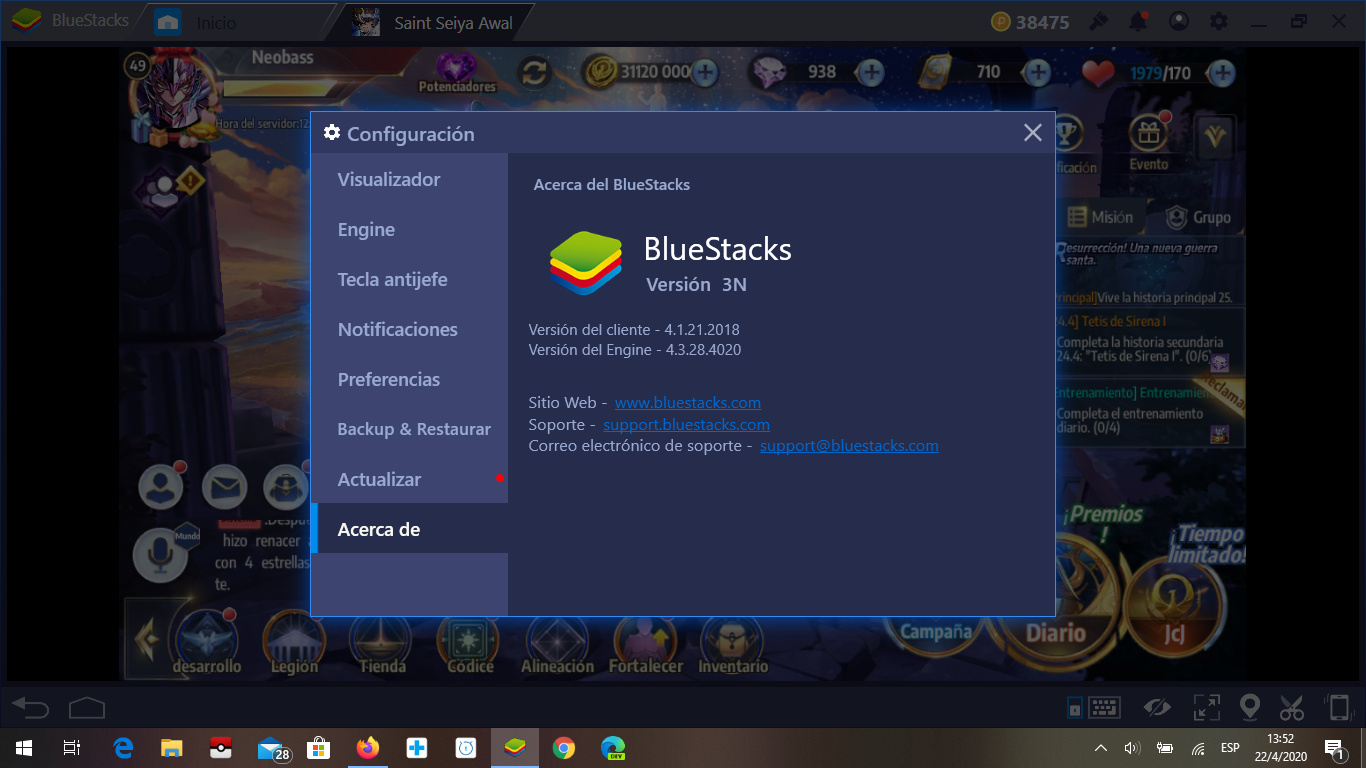Click the fullscreen expand icon

point(1207,708)
